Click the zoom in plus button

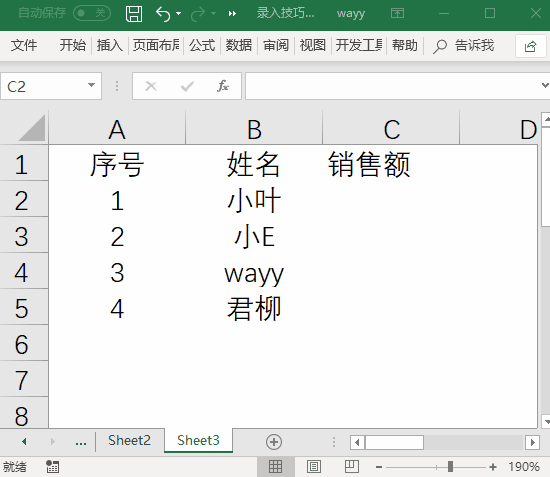(493, 467)
